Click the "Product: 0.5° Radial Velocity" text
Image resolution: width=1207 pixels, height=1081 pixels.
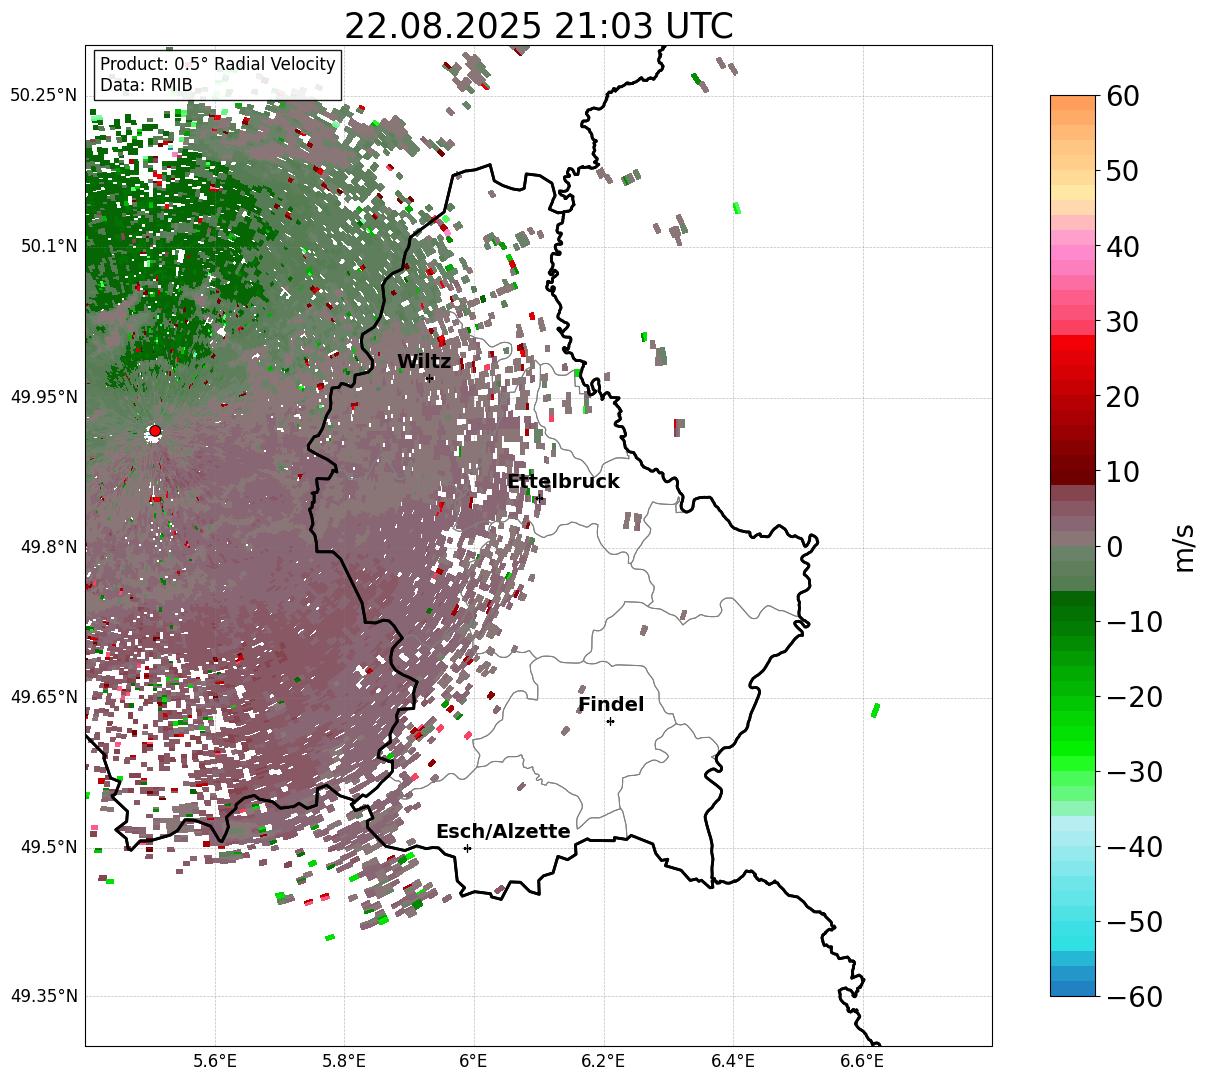(x=218, y=64)
